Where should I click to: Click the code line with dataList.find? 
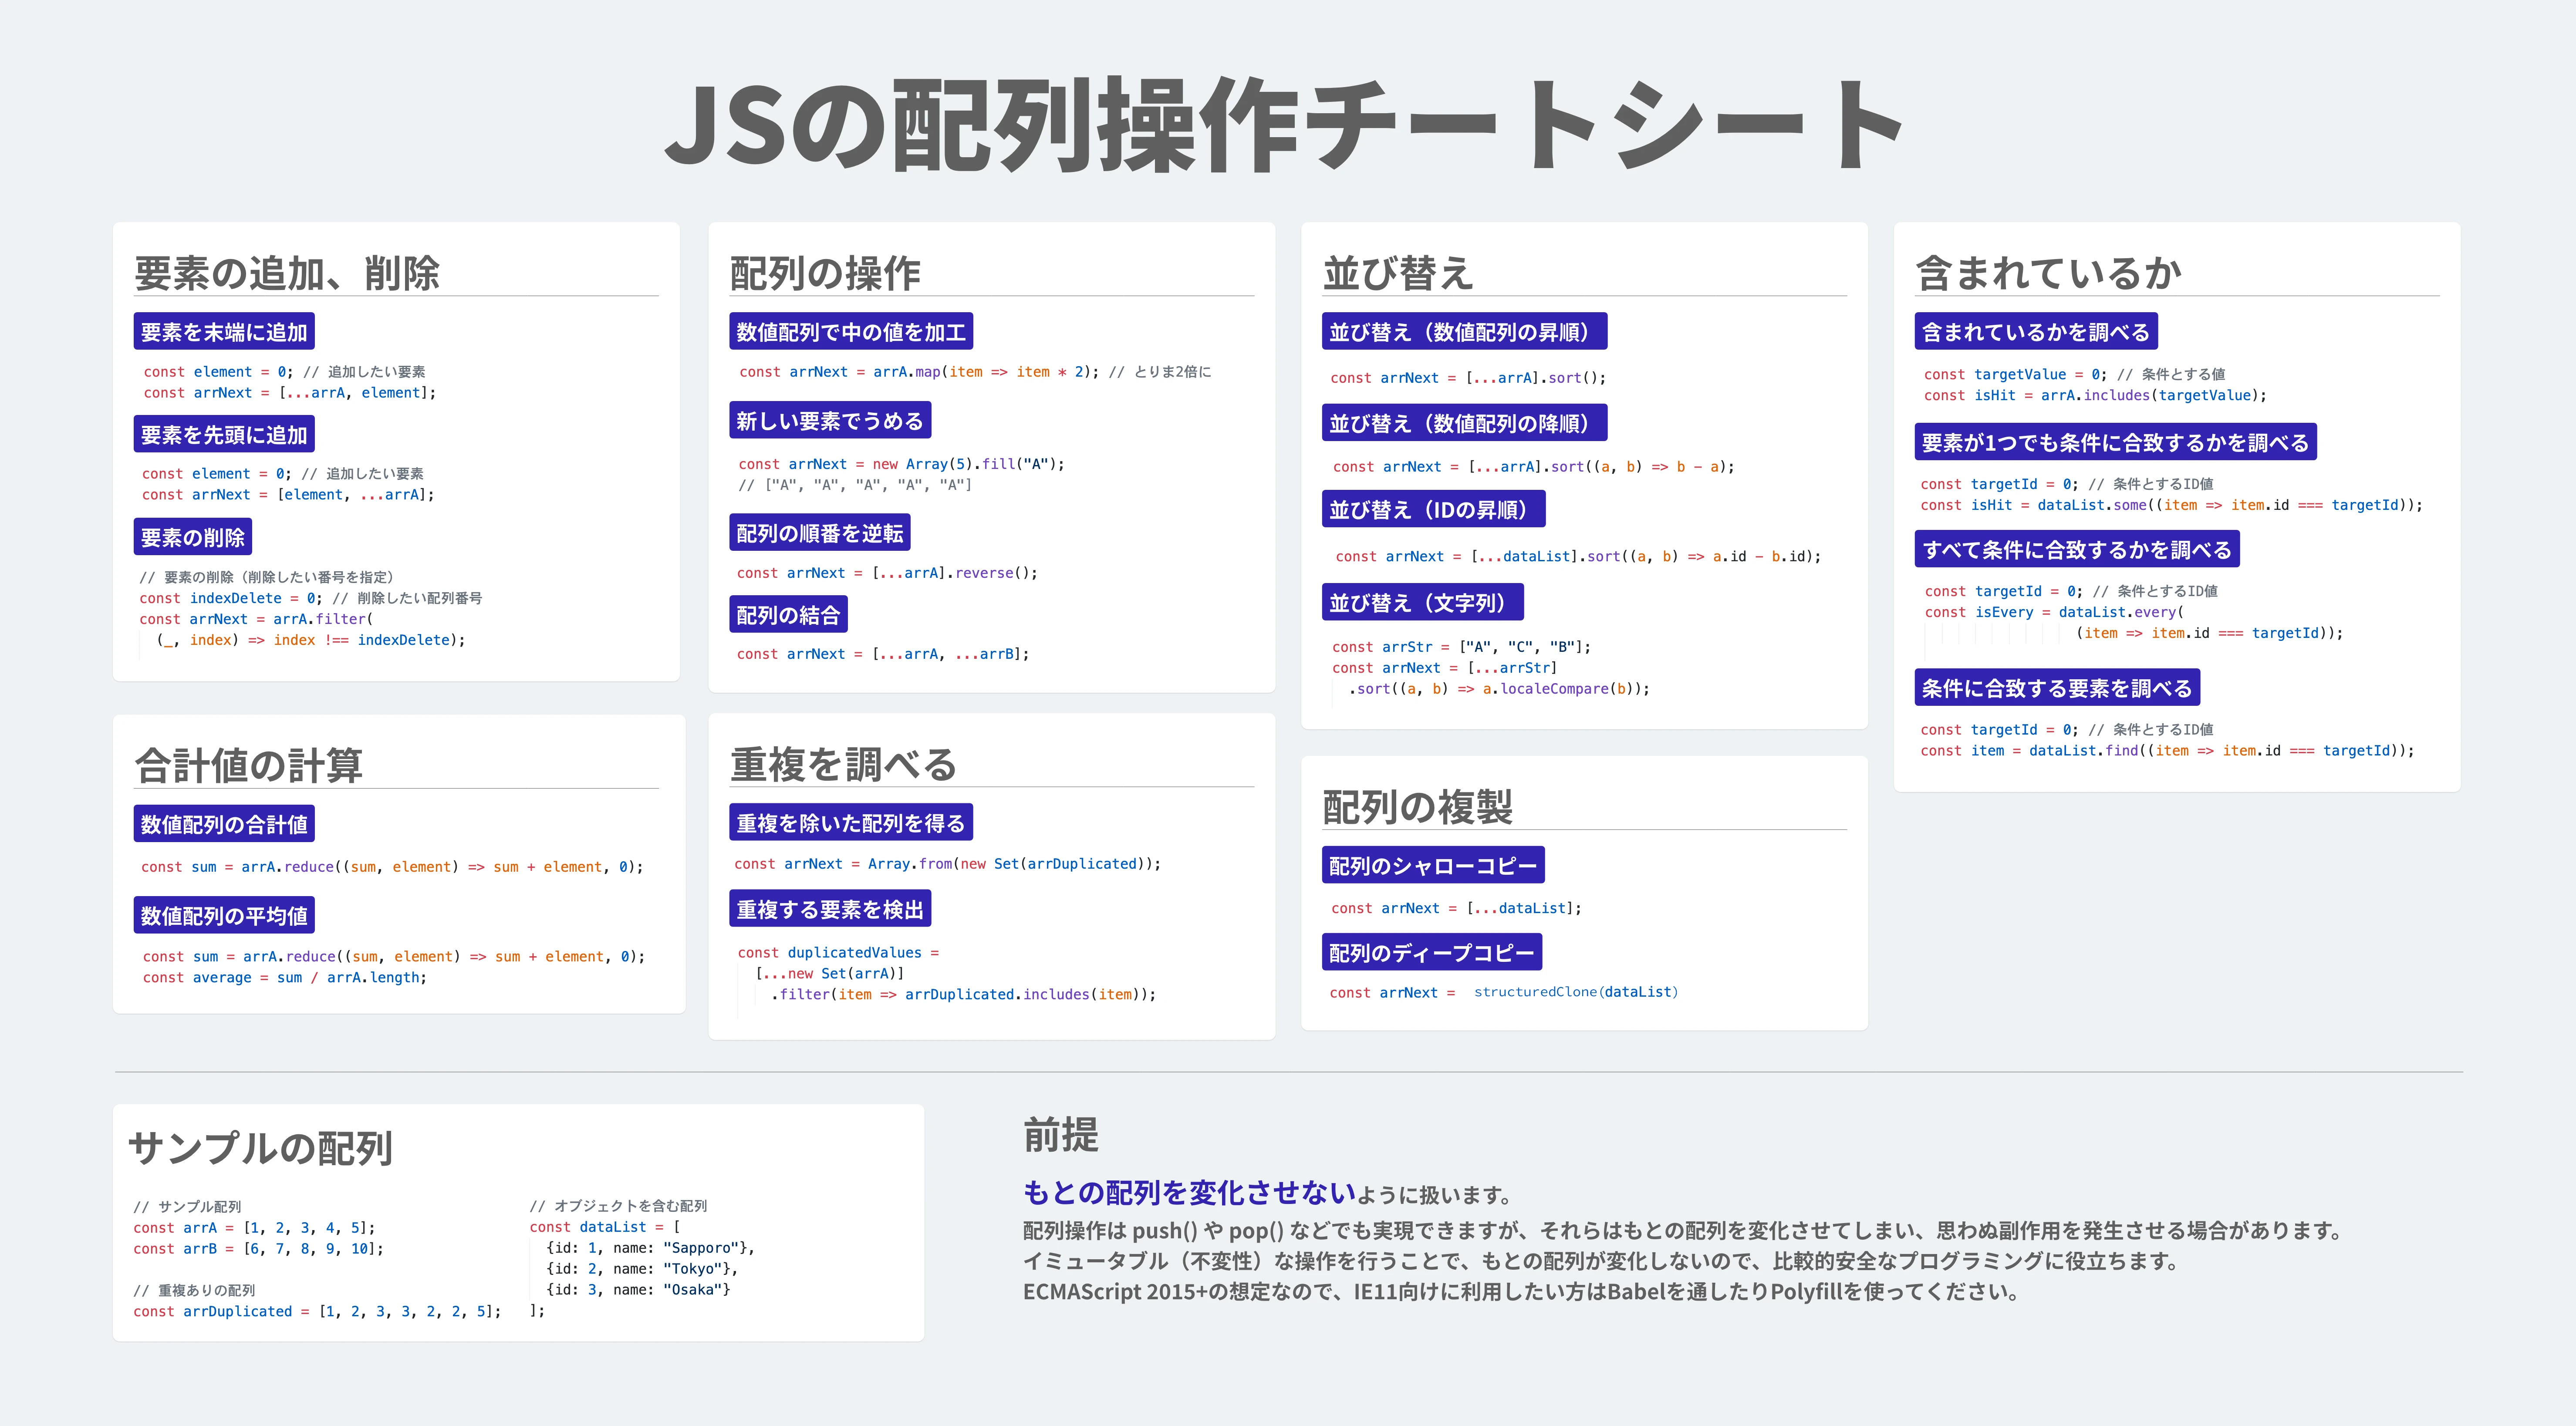coord(2167,751)
